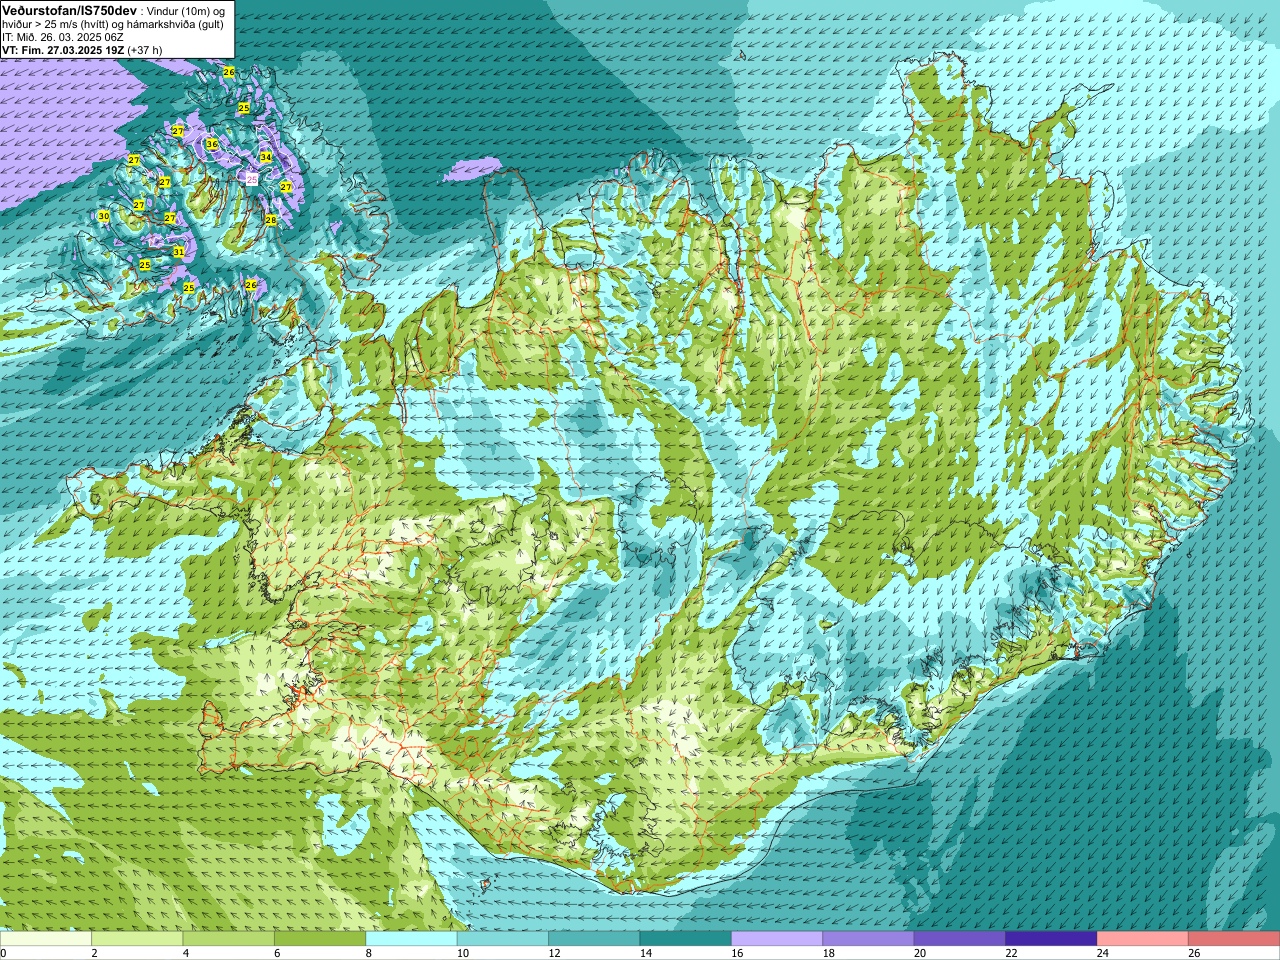
Task: Click the legend scale number 14
Action: click(x=645, y=953)
